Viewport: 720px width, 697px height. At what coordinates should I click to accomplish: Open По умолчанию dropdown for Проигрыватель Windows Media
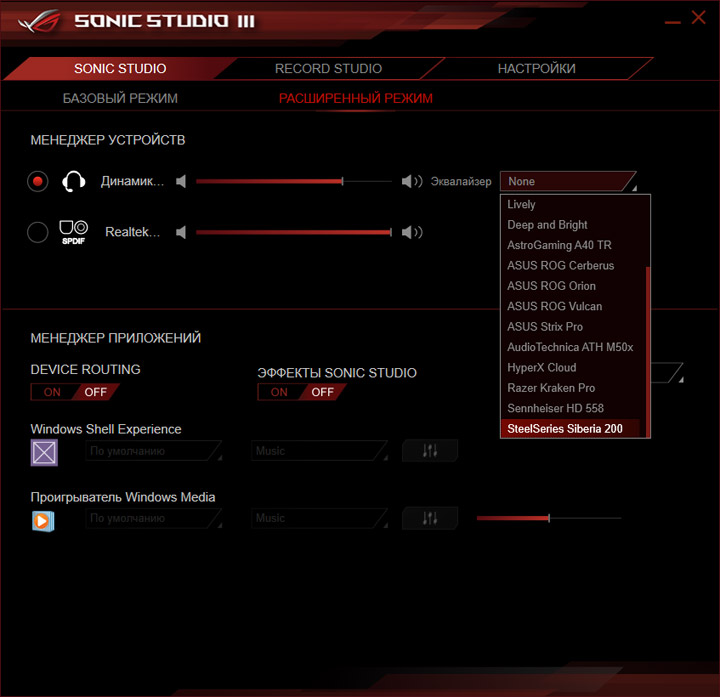[154, 518]
